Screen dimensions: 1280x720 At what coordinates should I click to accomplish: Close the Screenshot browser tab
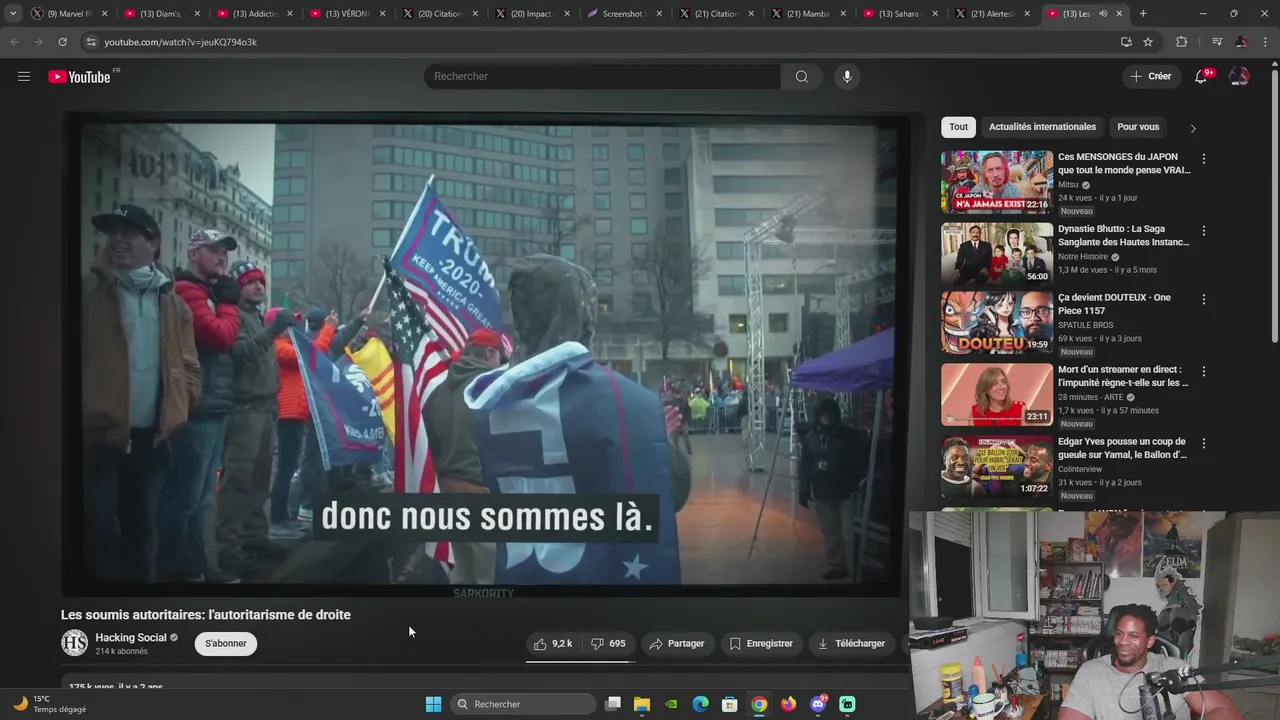click(657, 14)
